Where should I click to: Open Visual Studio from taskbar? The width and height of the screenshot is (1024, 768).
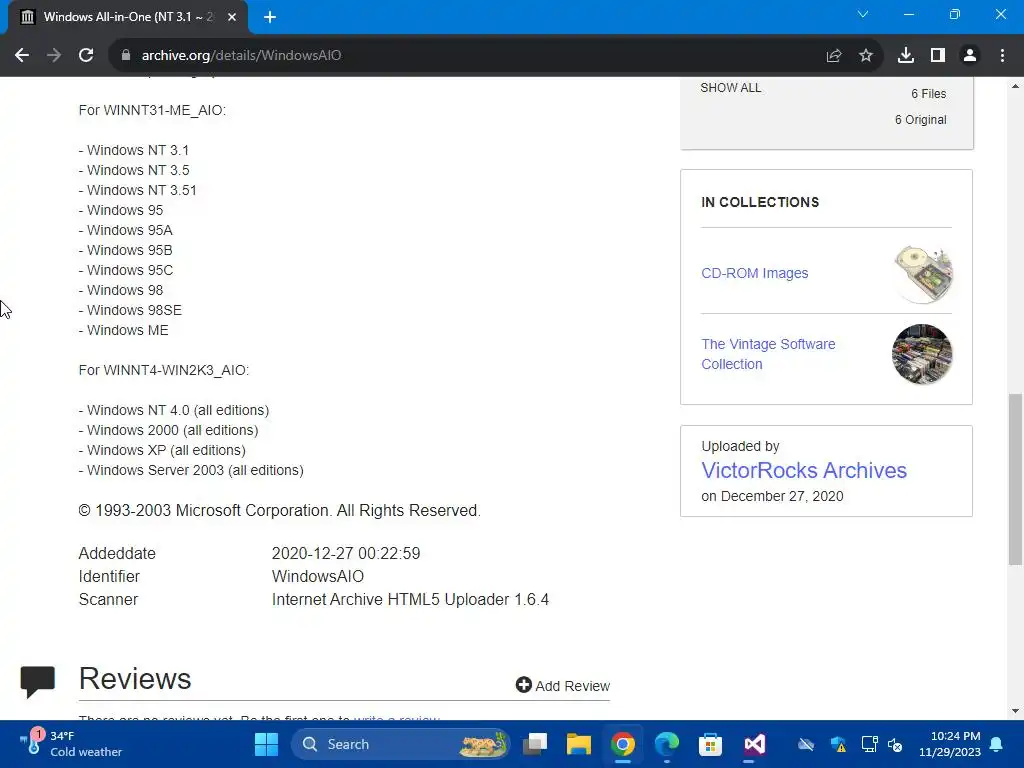point(754,744)
